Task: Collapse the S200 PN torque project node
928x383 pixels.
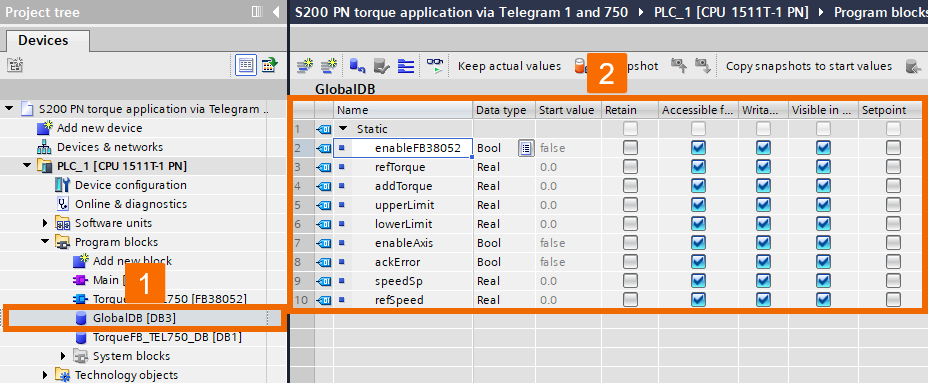Action: pyautogui.click(x=9, y=108)
